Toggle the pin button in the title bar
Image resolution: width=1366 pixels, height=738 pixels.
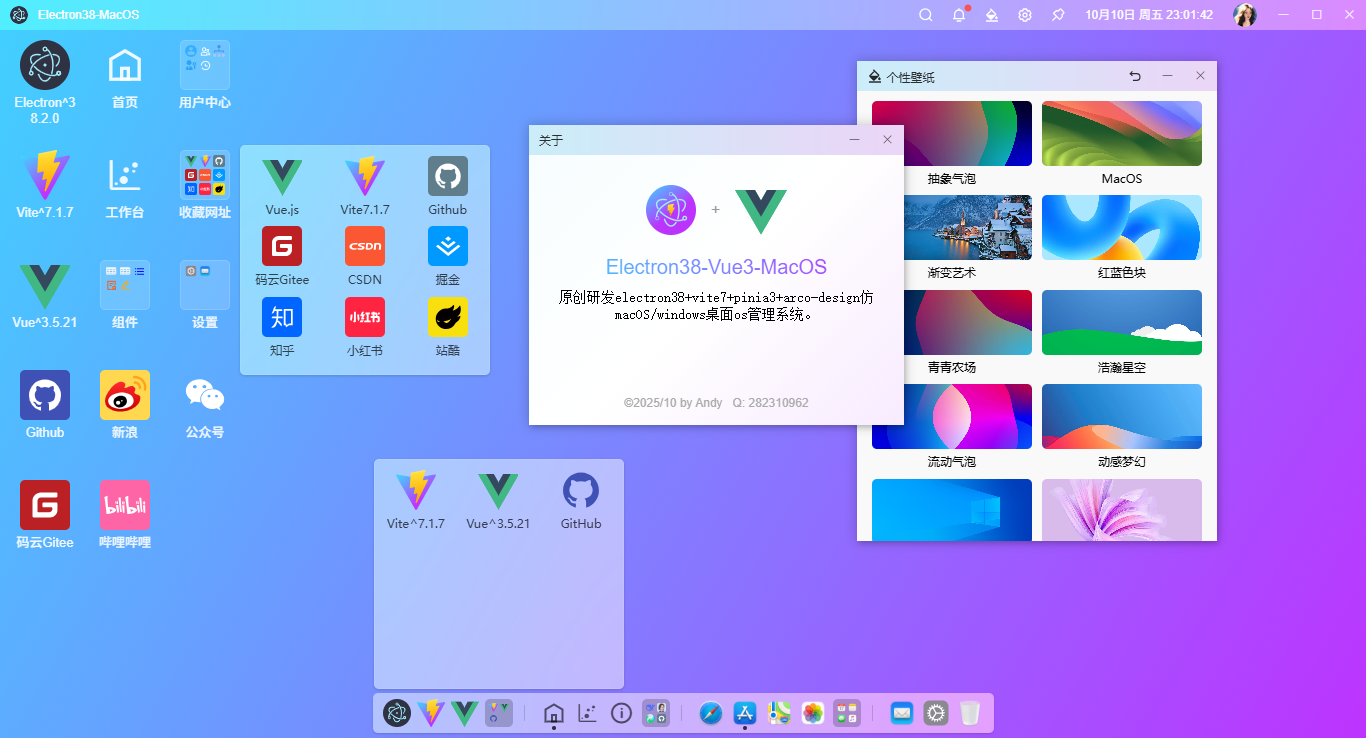pyautogui.click(x=1057, y=14)
